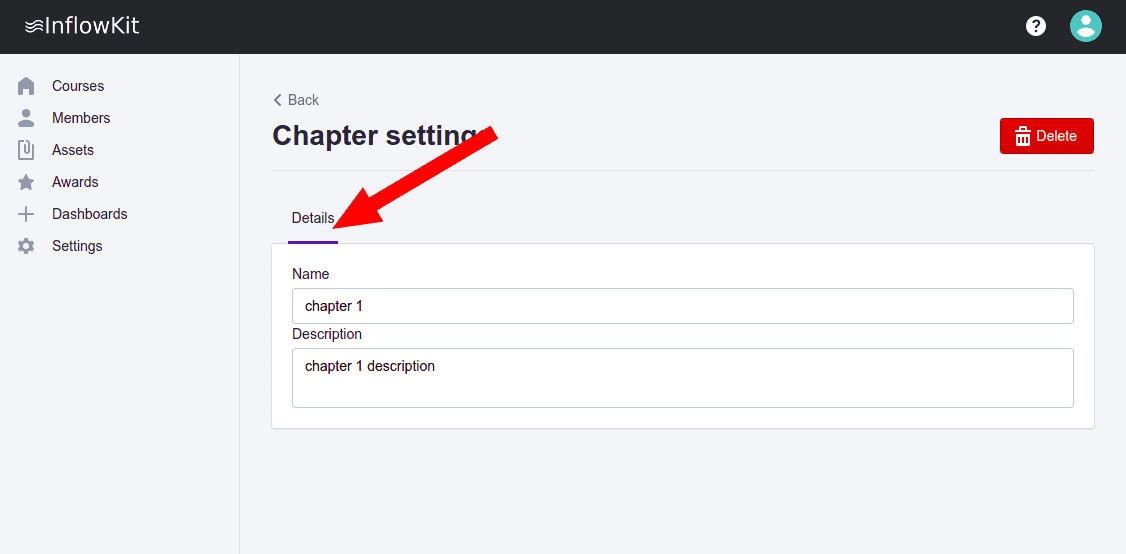Viewport: 1126px width, 554px height.
Task: Click the InflowKit logo
Action: [x=82, y=26]
